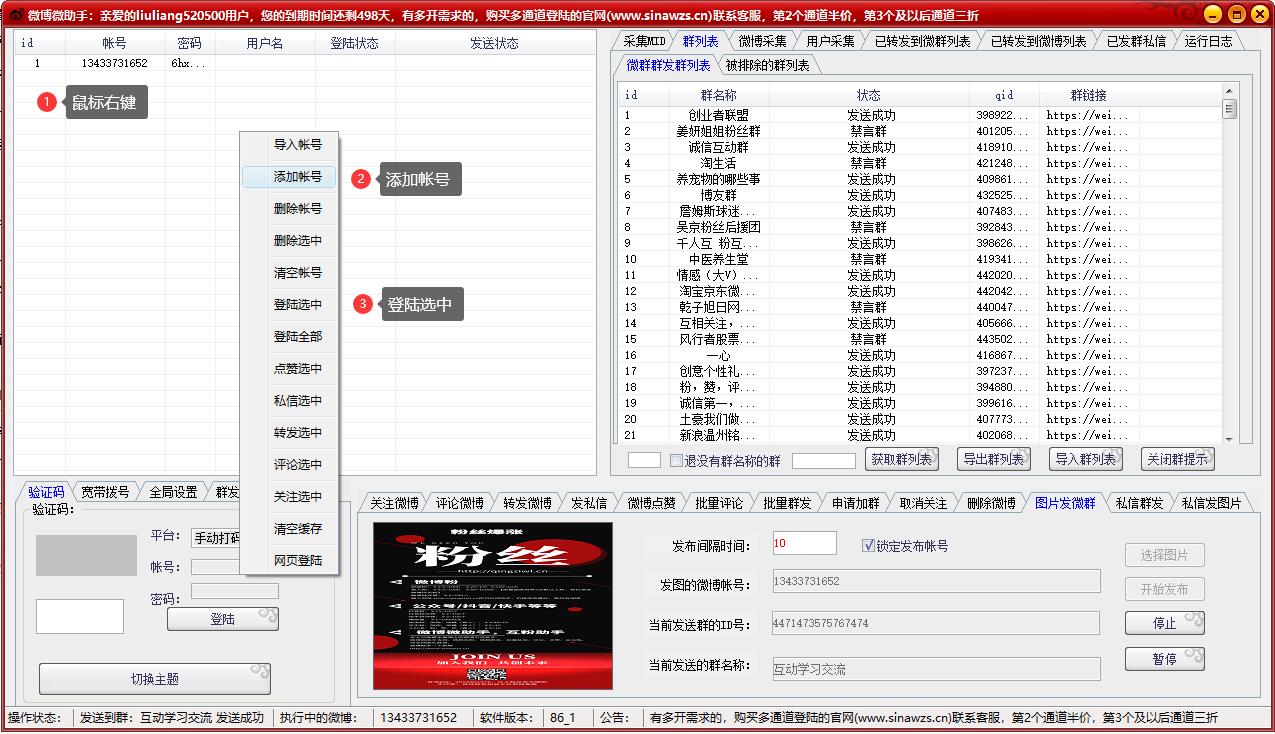Open the 批量群发 tab

tap(787, 503)
